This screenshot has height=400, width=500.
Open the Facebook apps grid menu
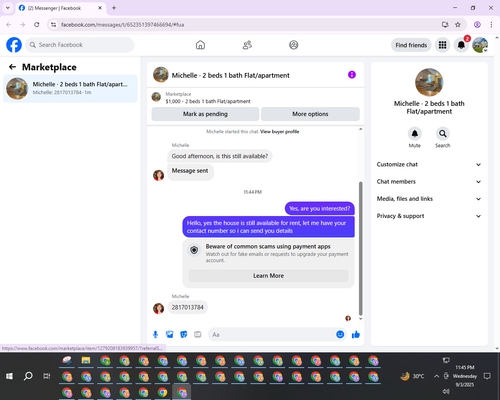[442, 45]
